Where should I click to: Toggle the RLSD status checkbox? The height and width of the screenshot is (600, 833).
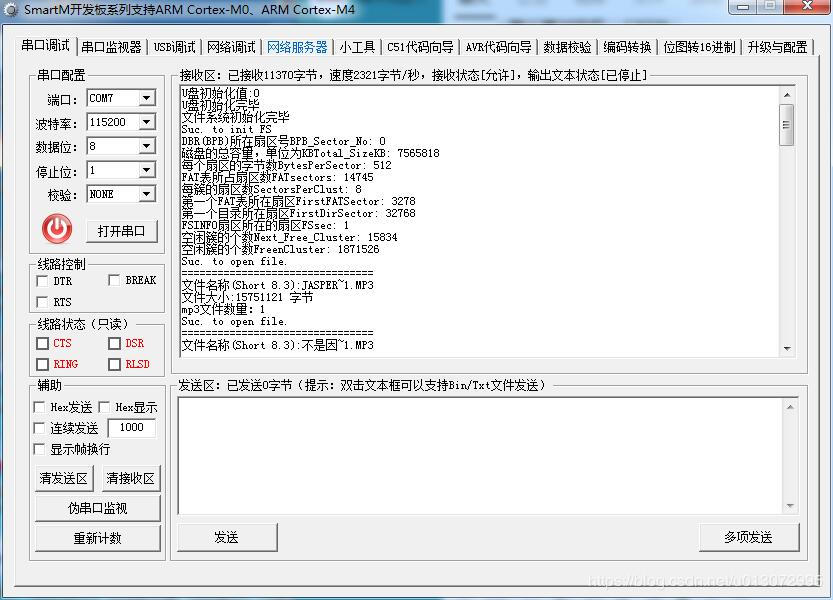click(114, 364)
